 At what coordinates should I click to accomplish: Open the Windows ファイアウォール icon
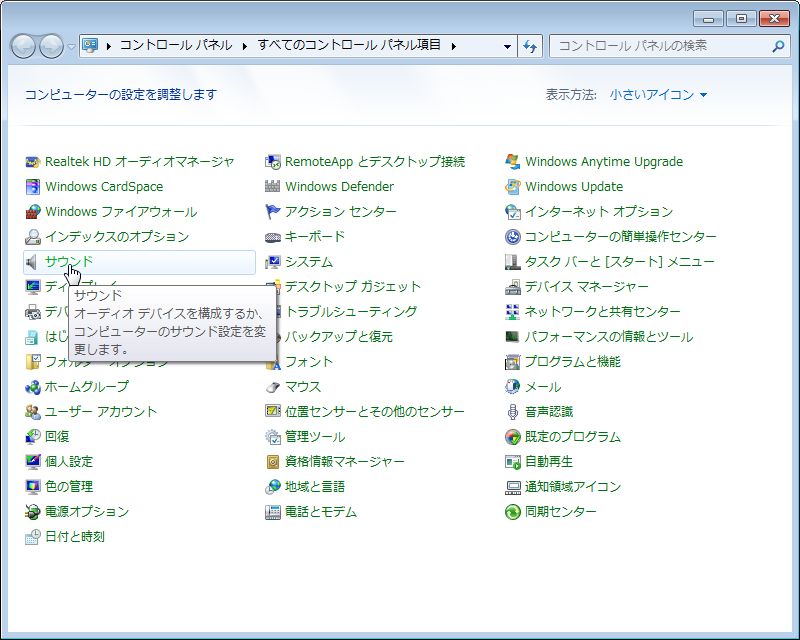pos(33,212)
